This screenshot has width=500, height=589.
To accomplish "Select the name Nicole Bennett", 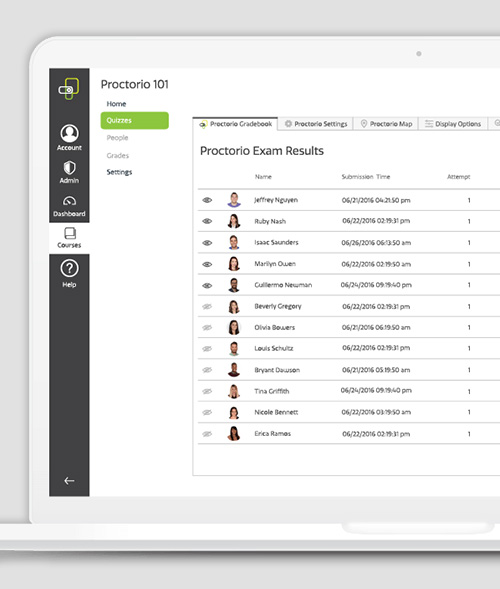I will point(276,412).
